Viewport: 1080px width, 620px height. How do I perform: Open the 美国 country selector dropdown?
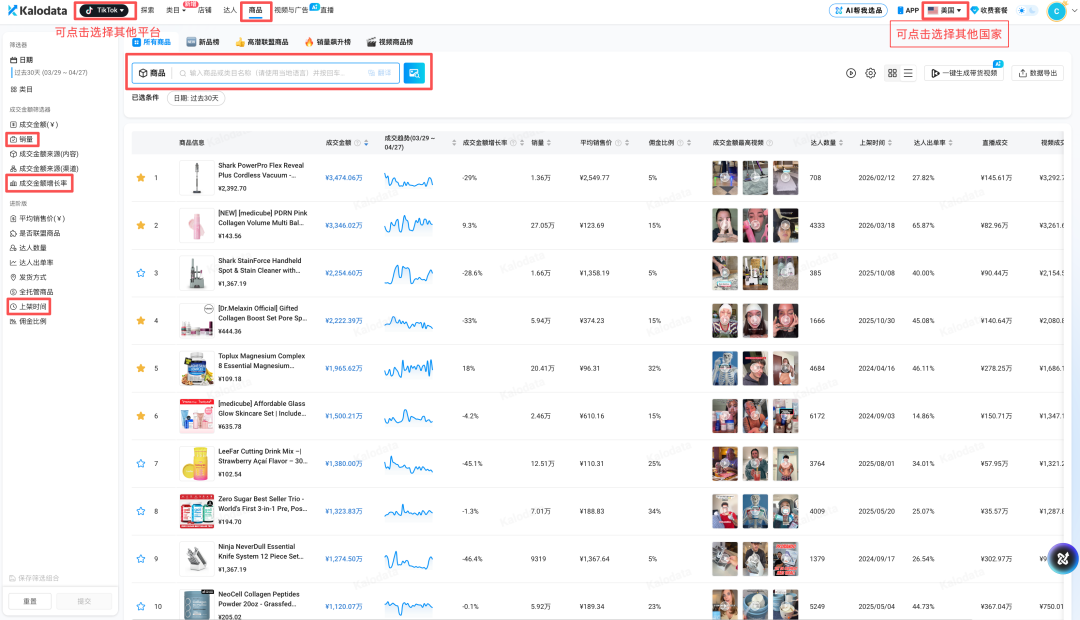944,10
